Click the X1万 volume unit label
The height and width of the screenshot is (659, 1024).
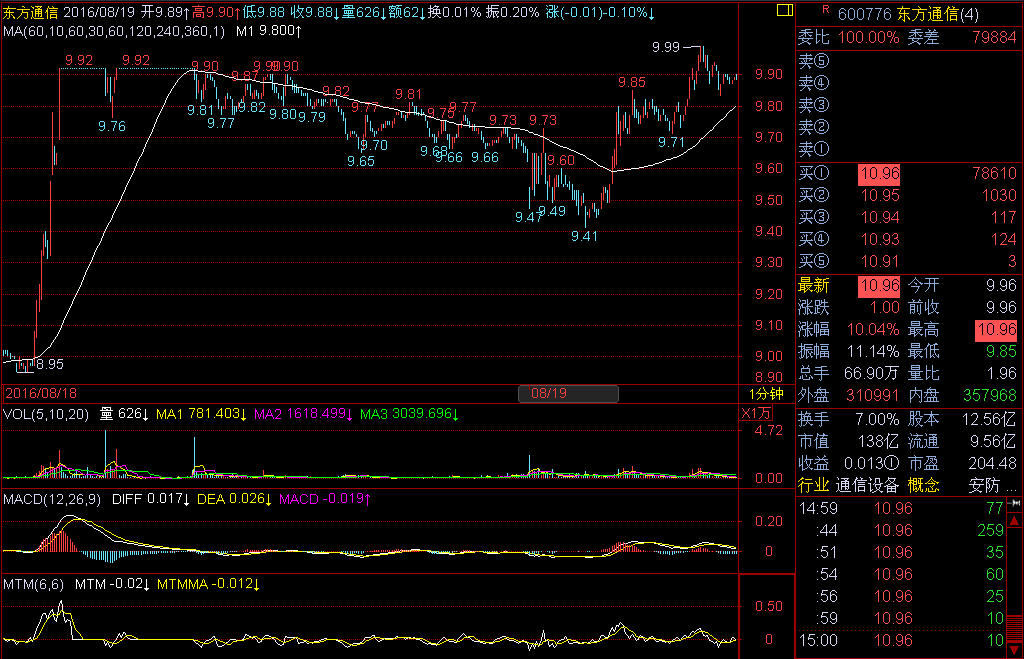(756, 414)
